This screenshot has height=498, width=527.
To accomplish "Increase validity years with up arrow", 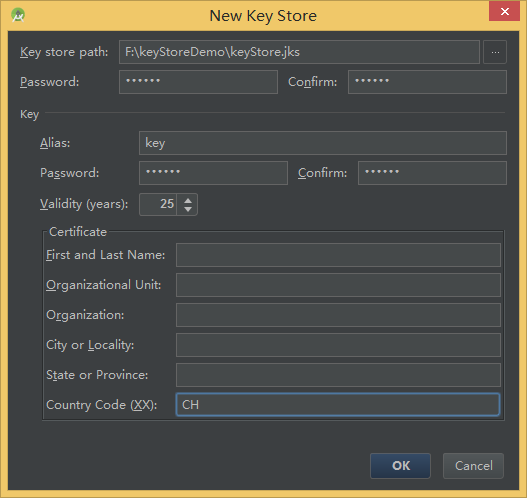I will click(188, 200).
